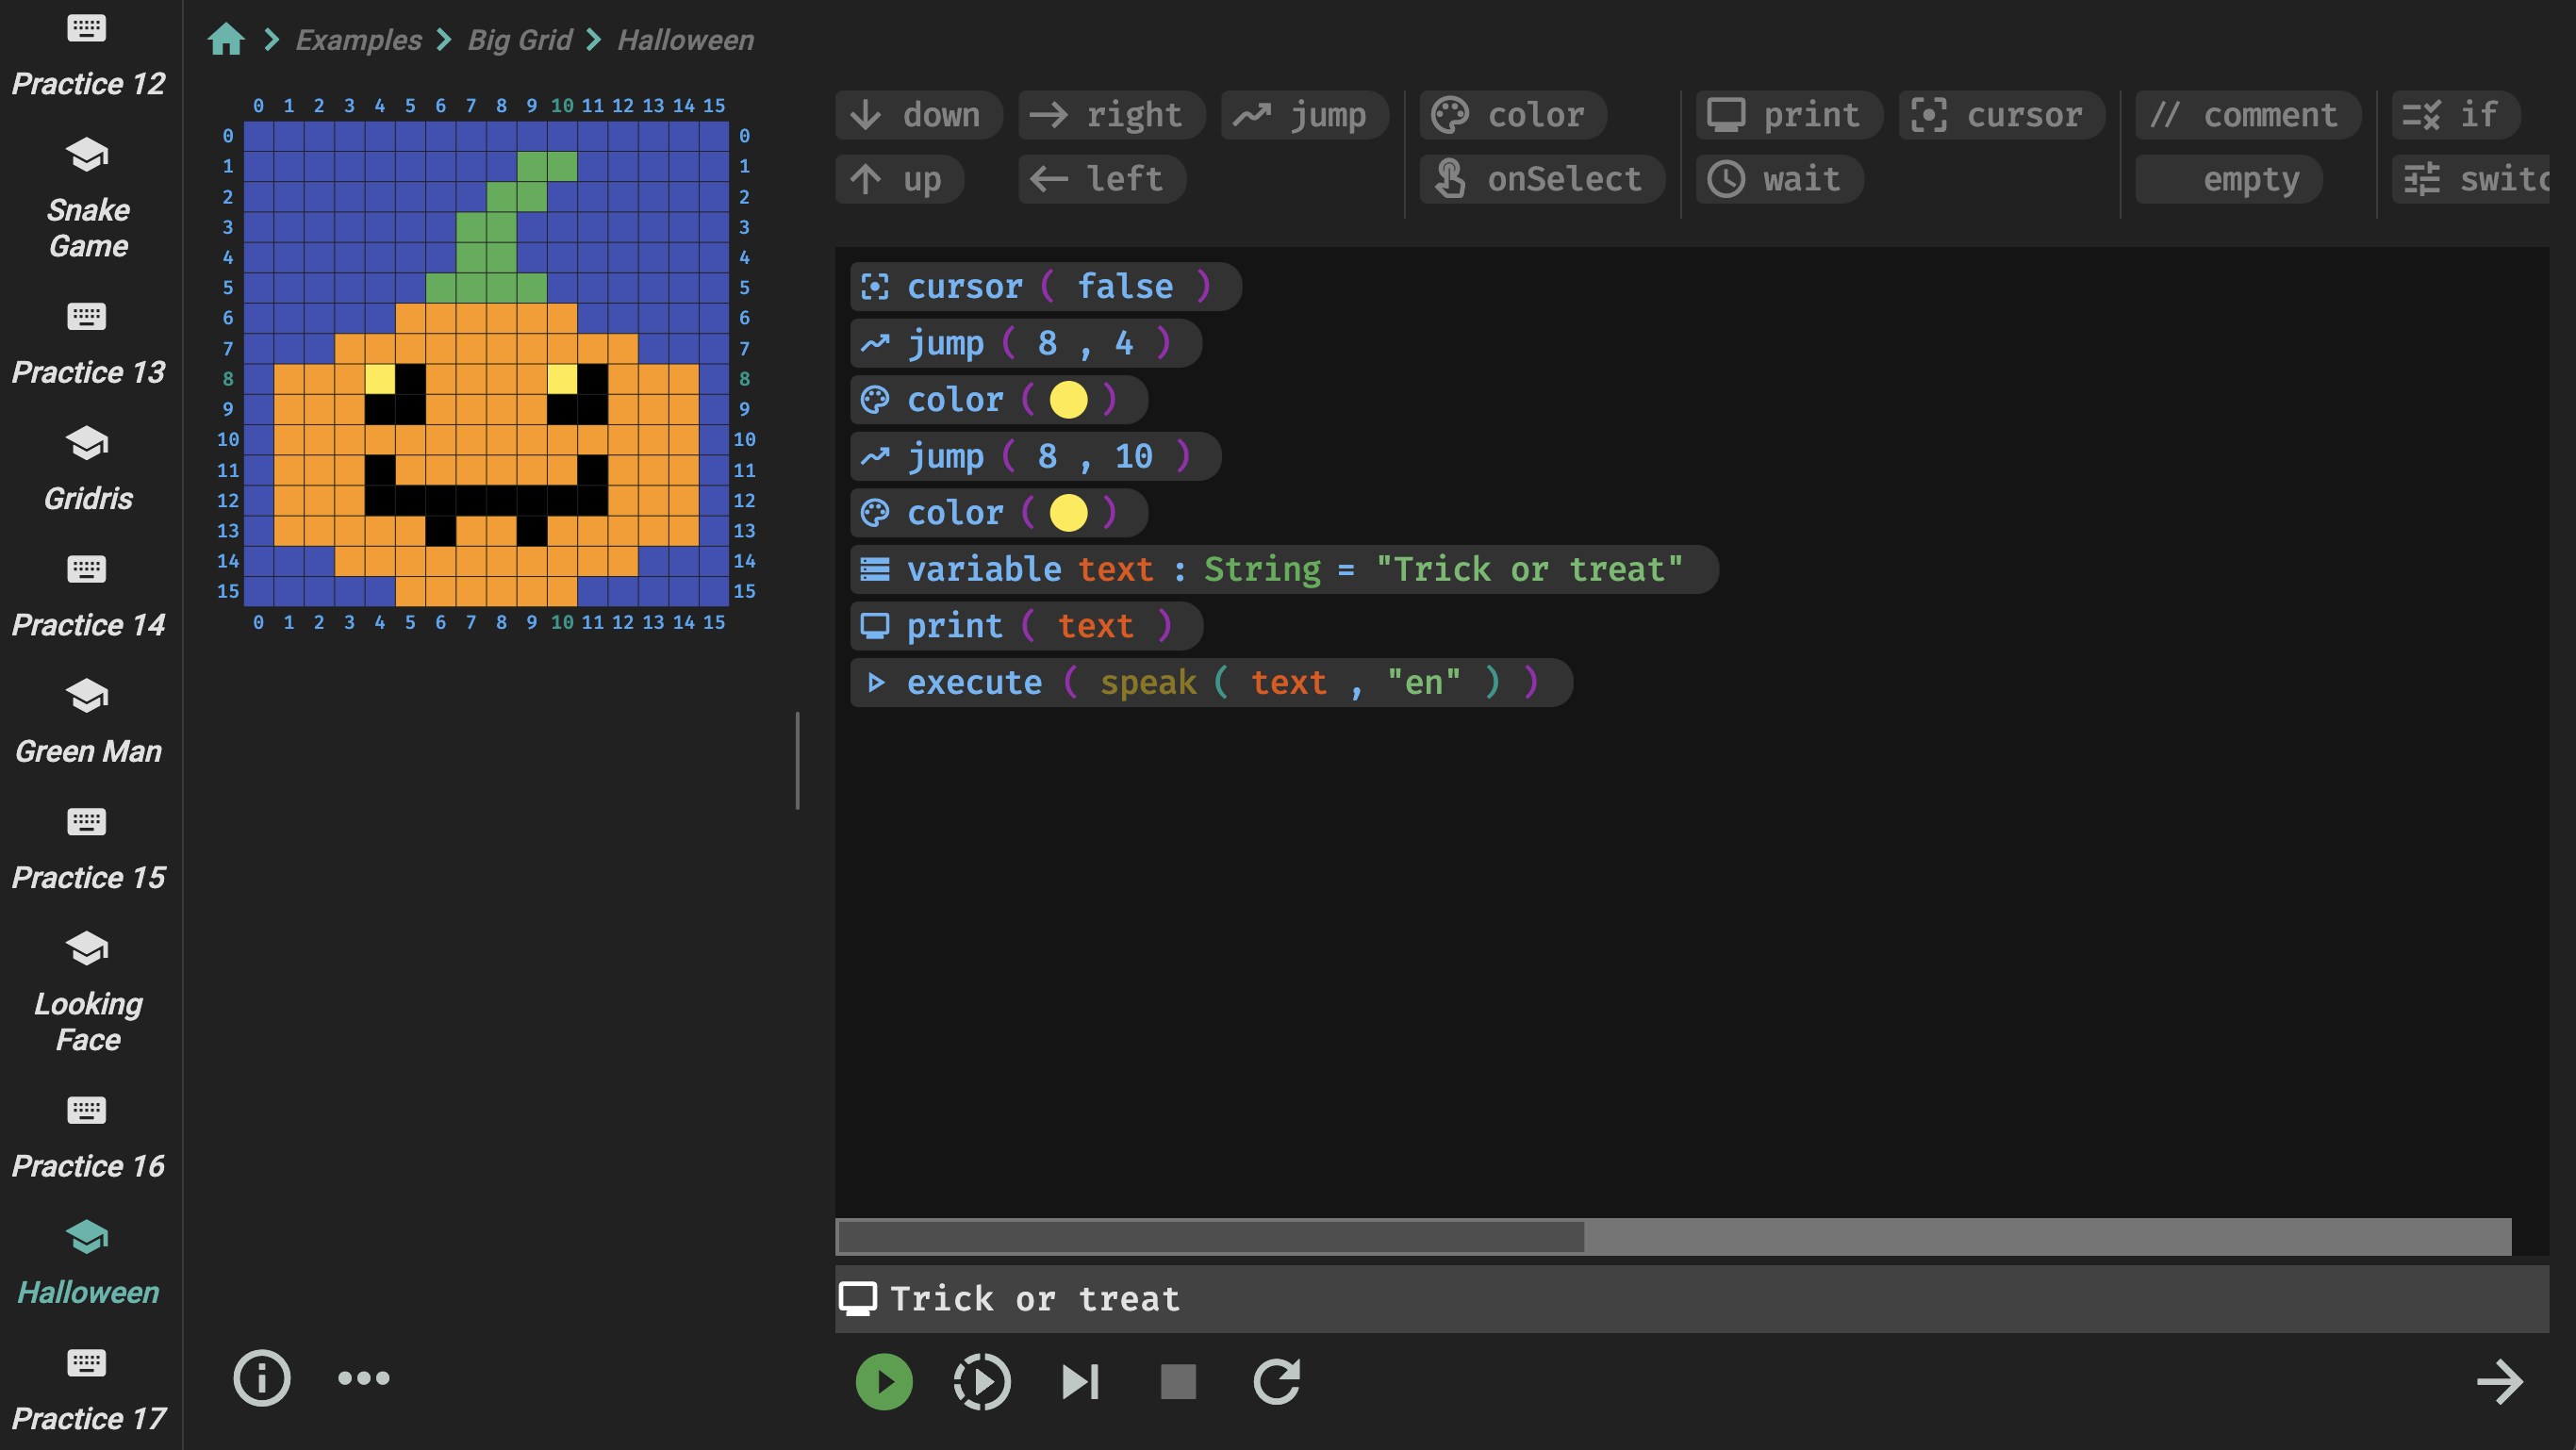Toggle the false value in the cursor statement

[x=1124, y=287]
